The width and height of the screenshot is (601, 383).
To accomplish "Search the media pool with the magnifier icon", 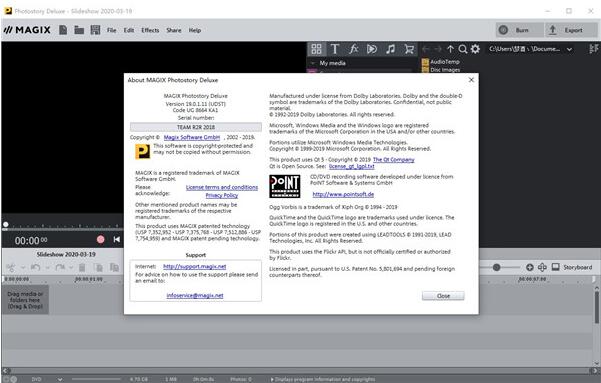I will click(463, 49).
